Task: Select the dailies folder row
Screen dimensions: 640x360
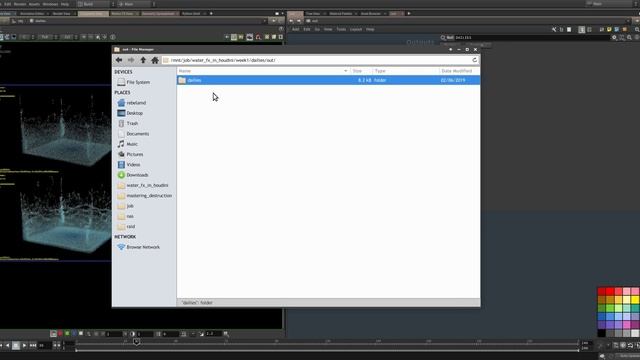Action: point(328,80)
